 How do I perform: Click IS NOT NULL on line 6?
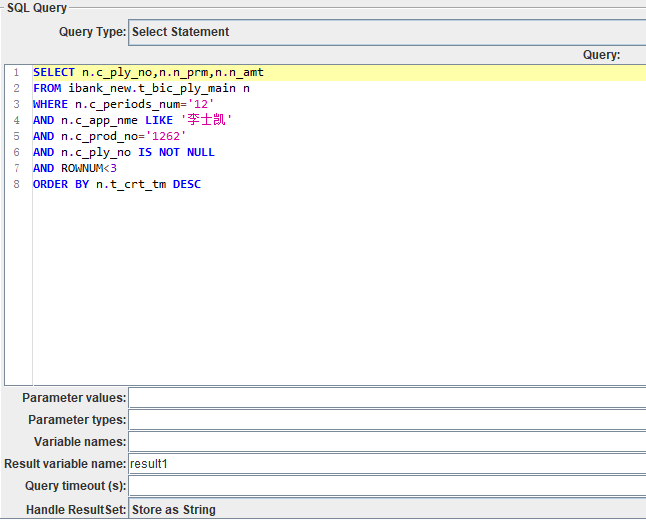coord(176,152)
